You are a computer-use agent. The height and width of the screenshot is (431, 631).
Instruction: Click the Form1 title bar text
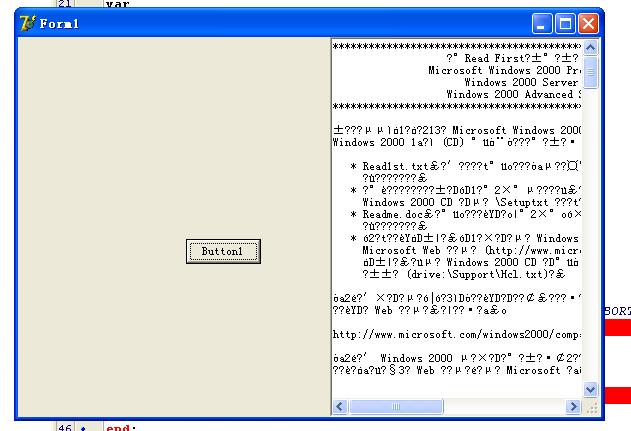click(60, 23)
